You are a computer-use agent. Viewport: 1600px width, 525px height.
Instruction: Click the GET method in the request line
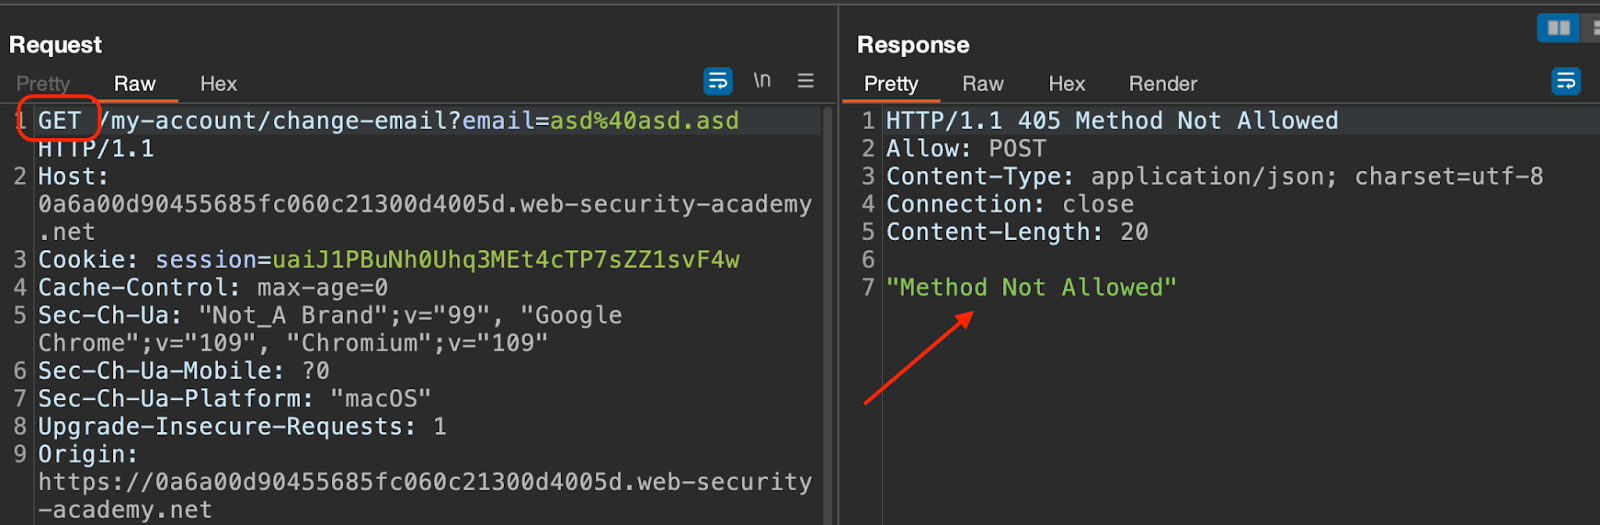[60, 121]
